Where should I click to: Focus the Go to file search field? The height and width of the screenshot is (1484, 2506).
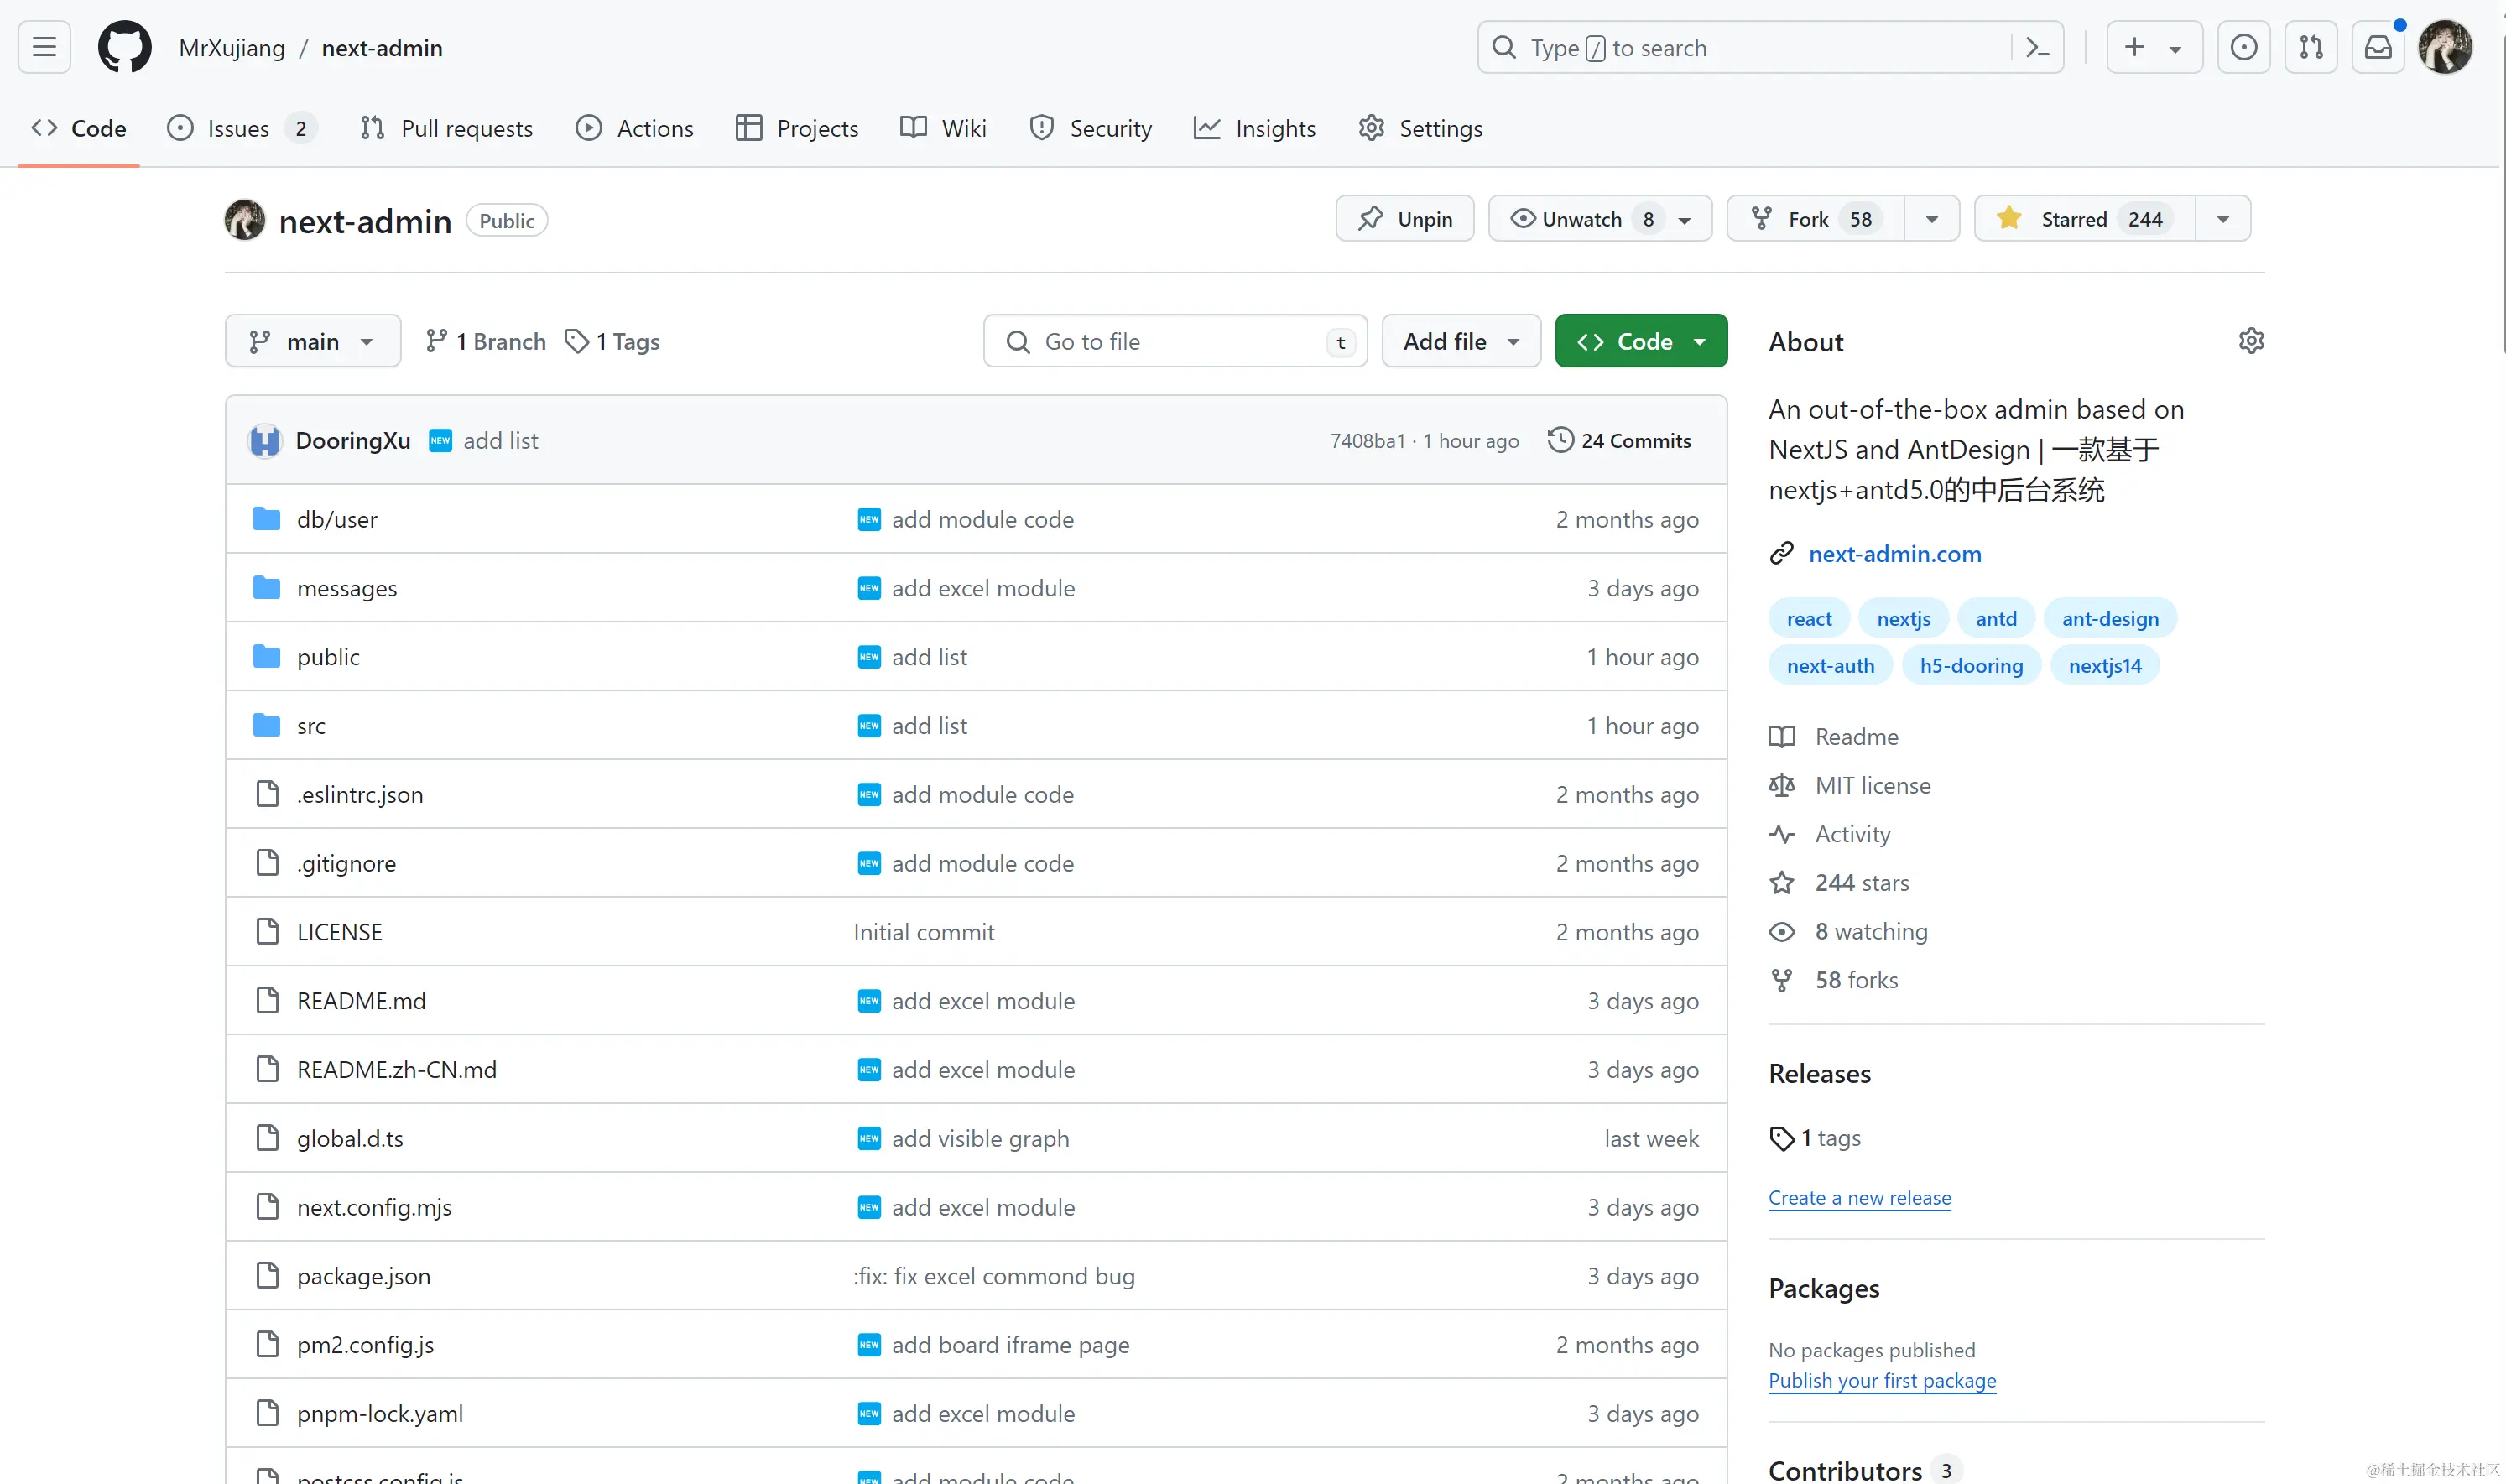(1175, 341)
